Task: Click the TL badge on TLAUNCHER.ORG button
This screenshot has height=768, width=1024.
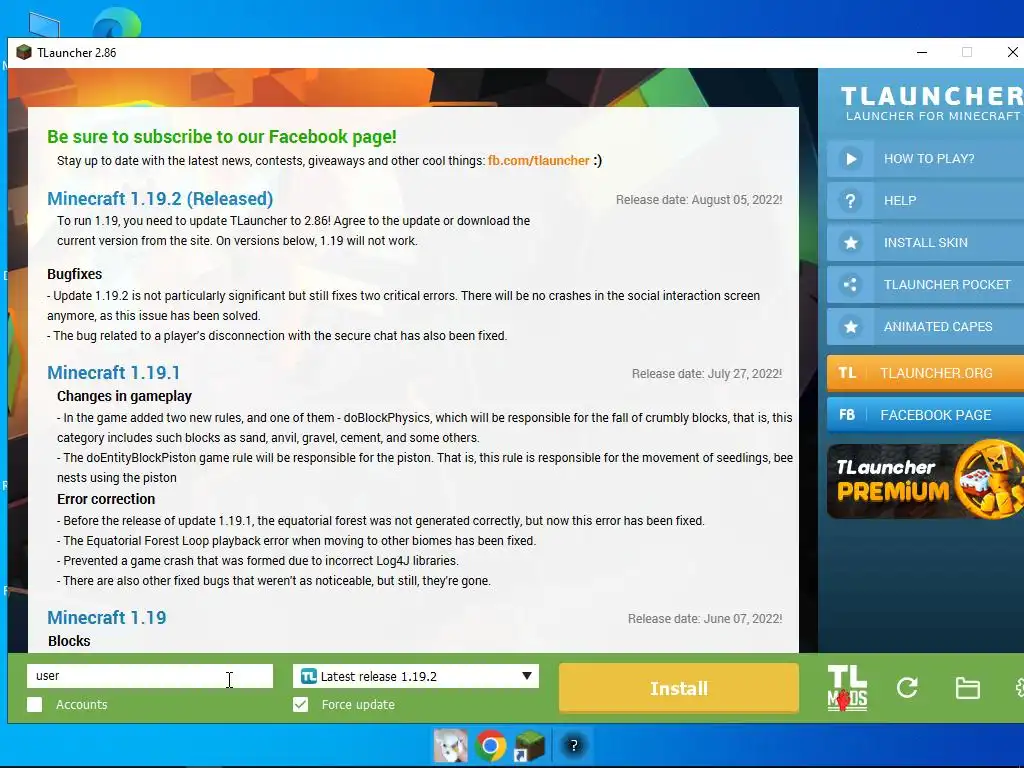Action: coord(847,373)
